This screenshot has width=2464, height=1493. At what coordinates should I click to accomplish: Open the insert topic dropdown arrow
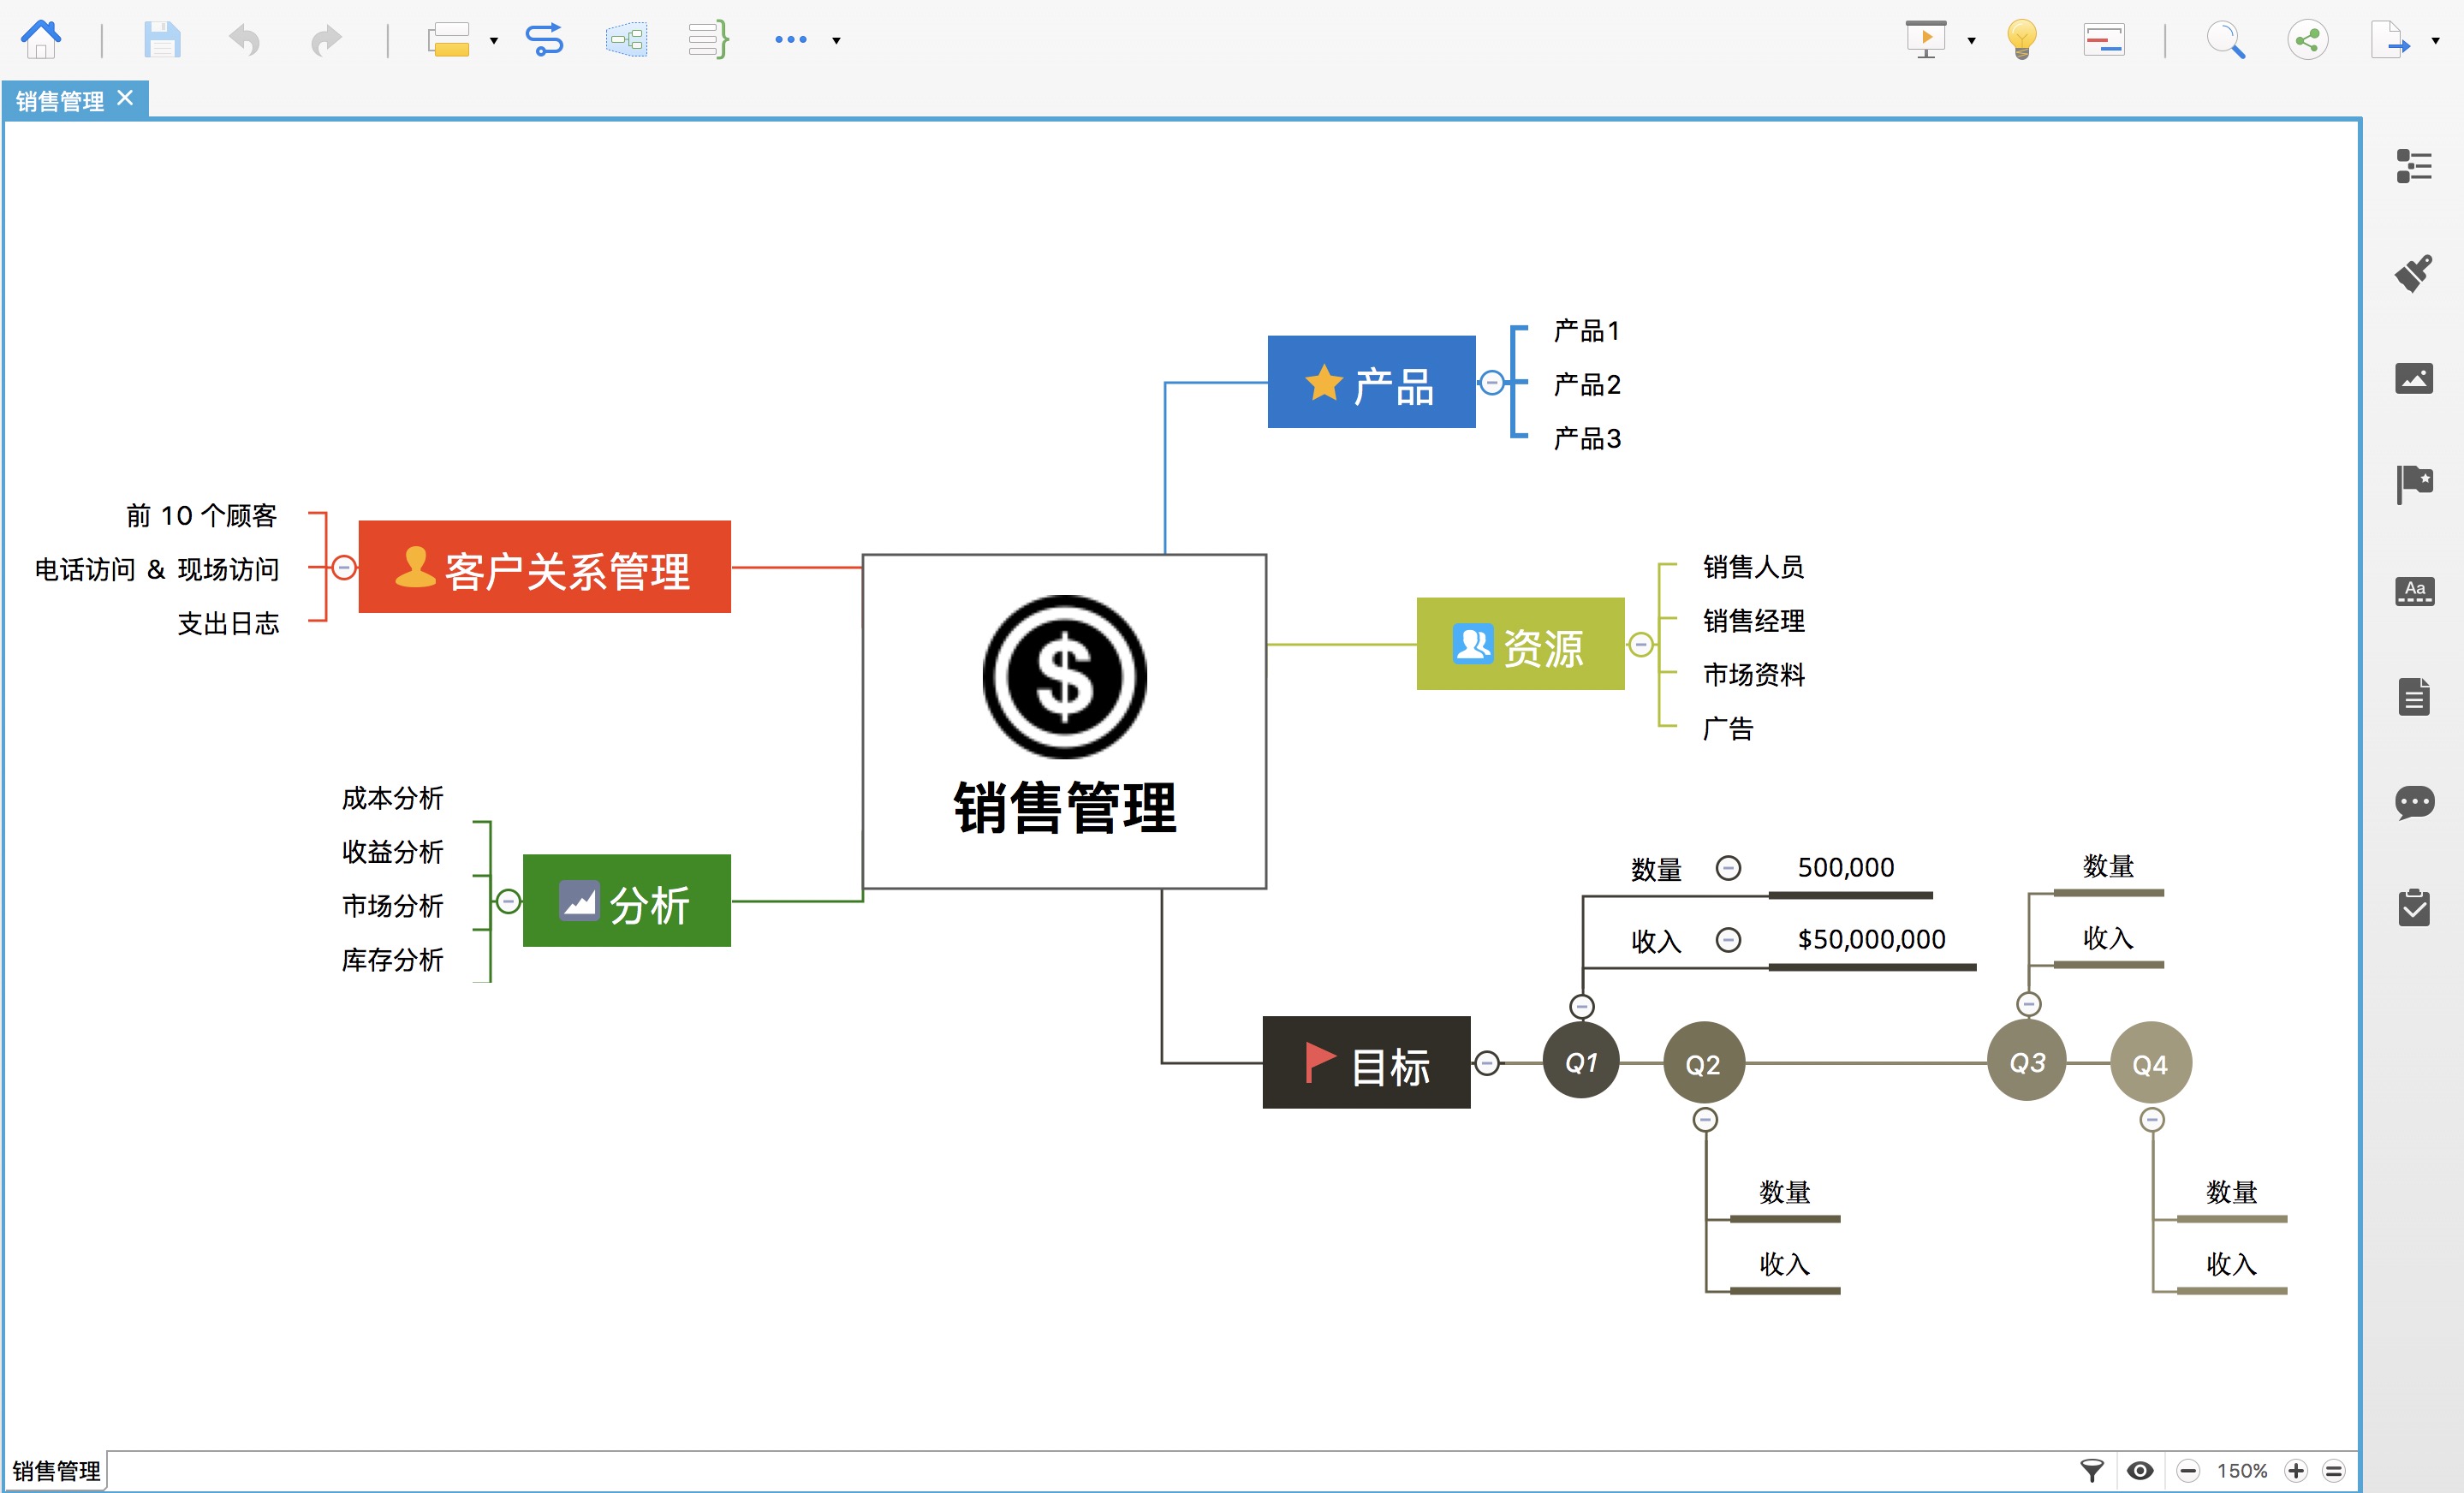tap(493, 41)
